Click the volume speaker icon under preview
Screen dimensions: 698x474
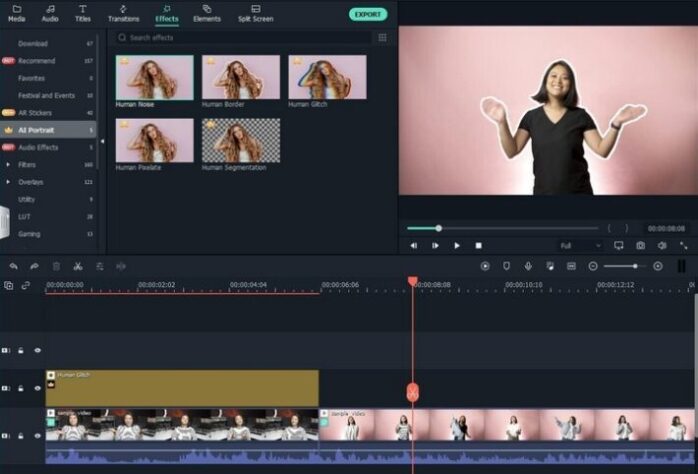pyautogui.click(x=661, y=245)
